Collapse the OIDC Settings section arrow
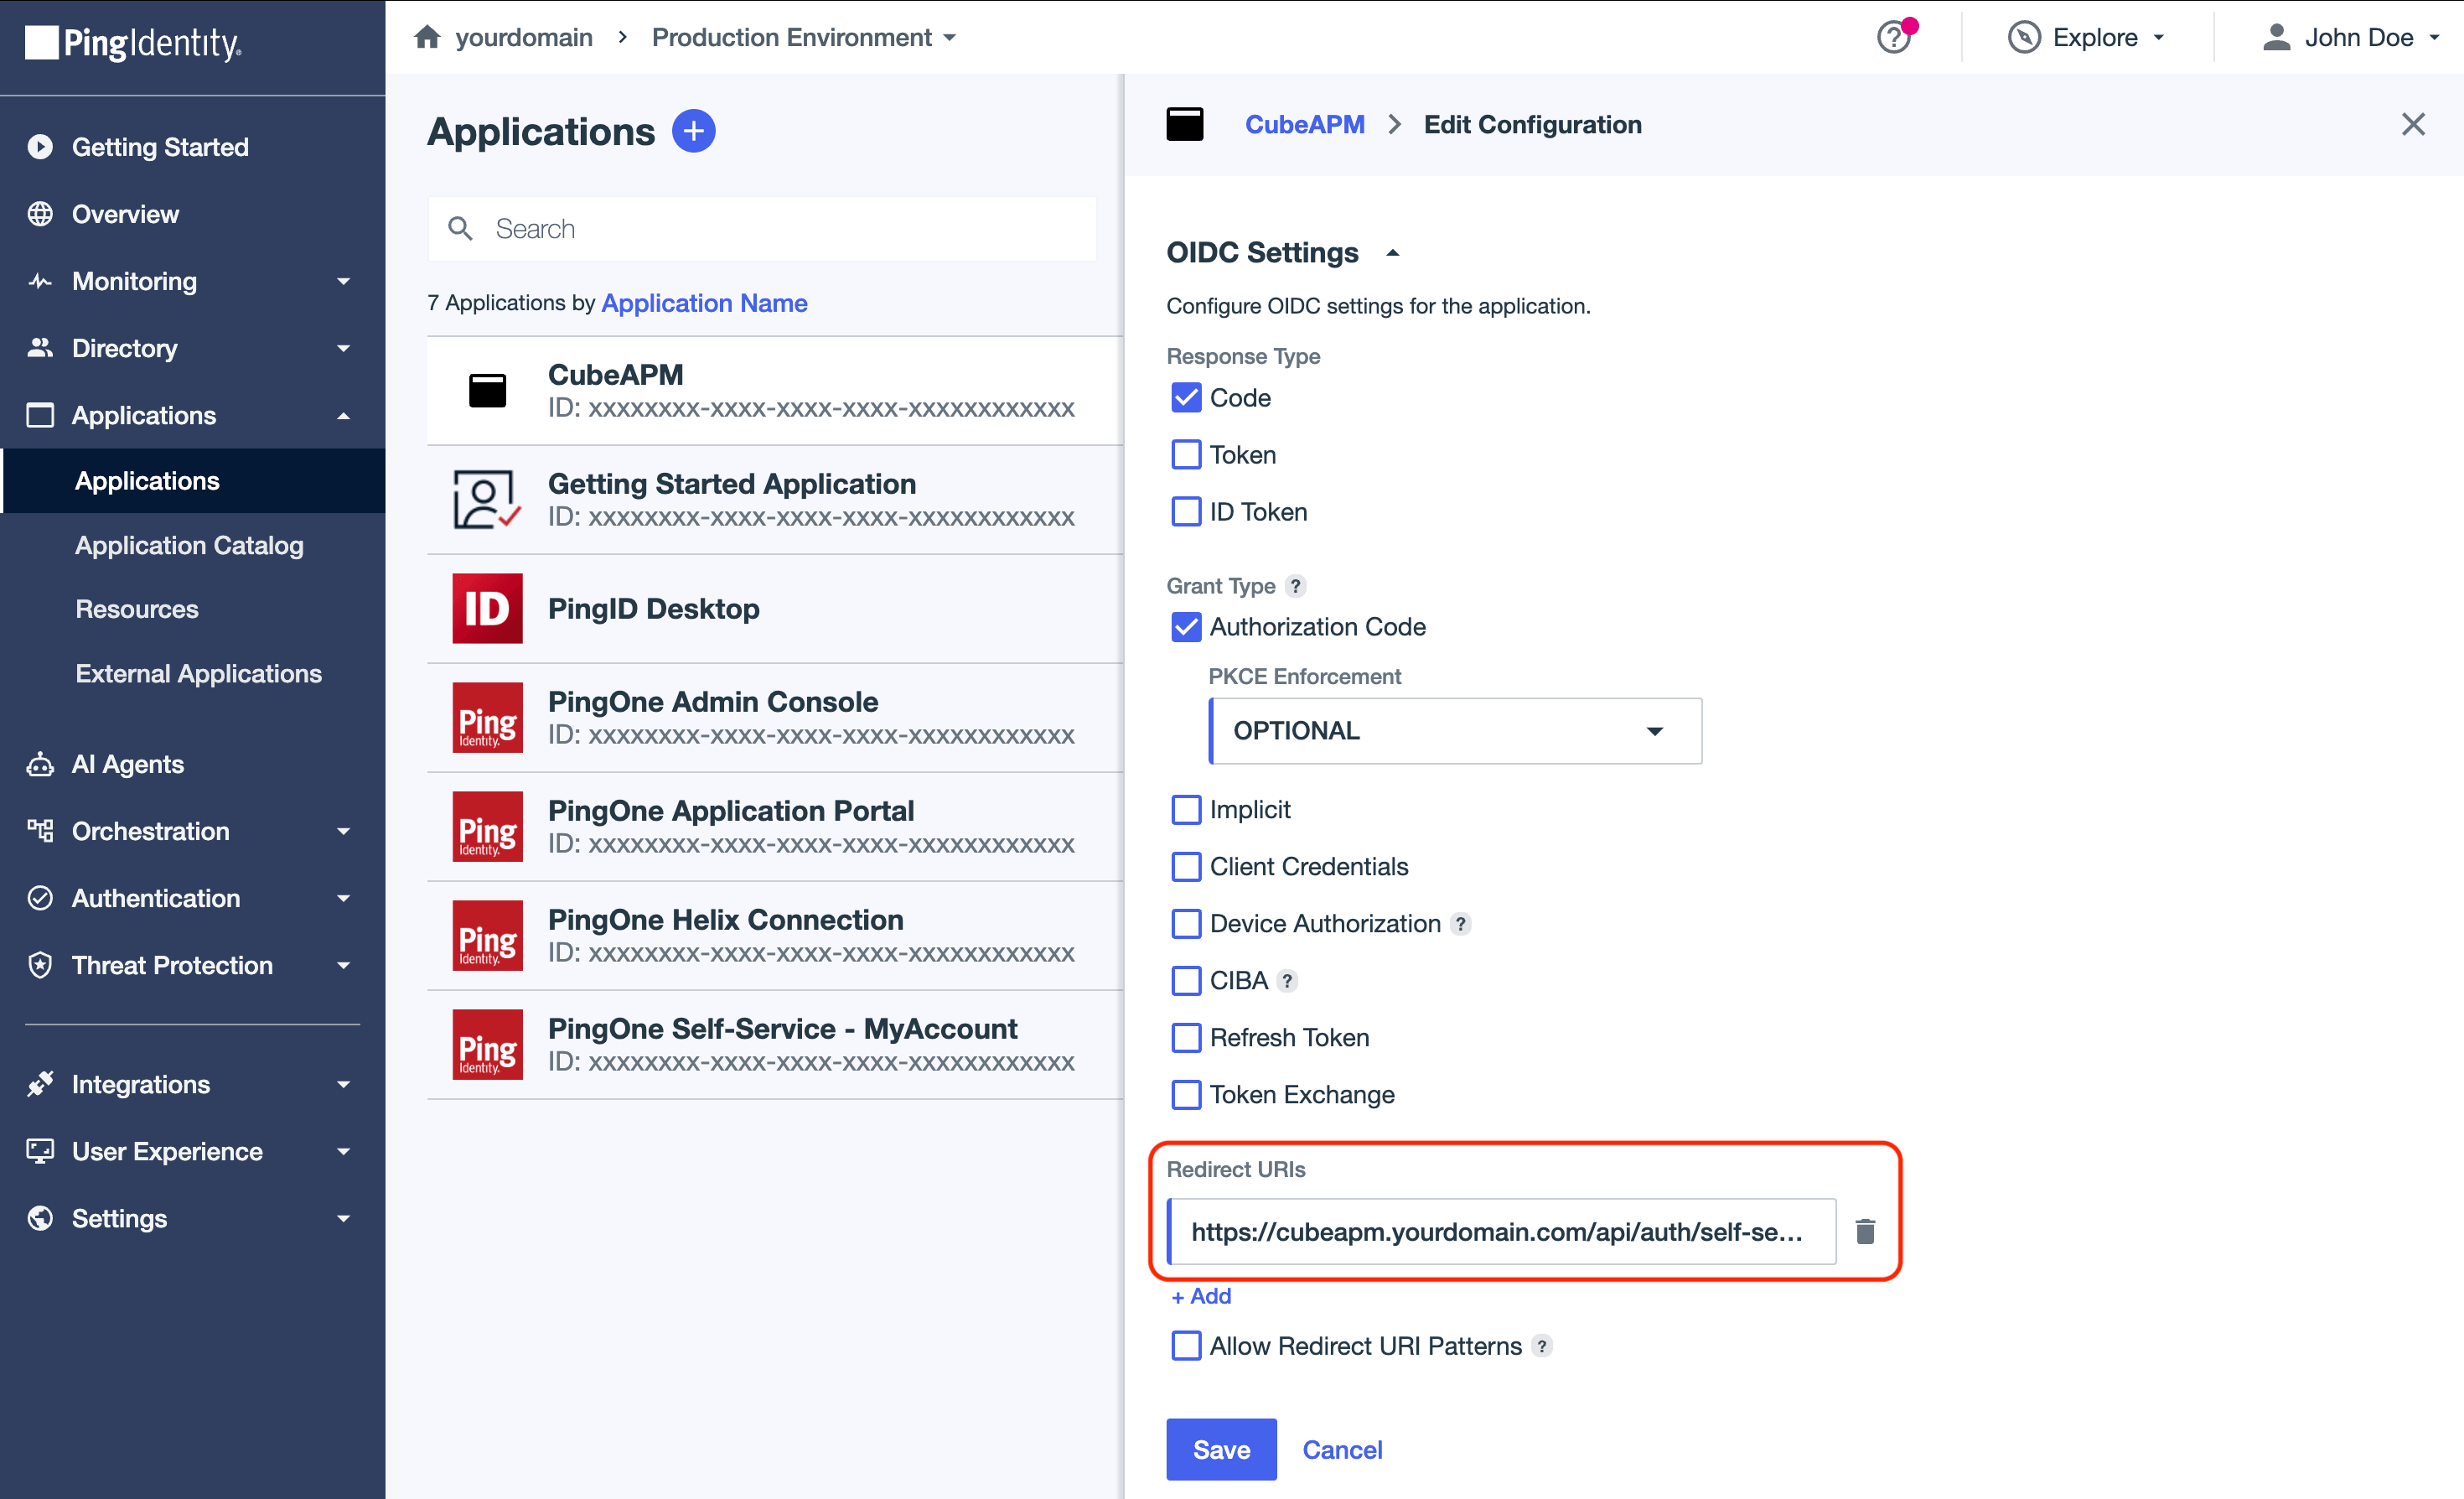The height and width of the screenshot is (1499, 2464). pyautogui.click(x=1392, y=253)
